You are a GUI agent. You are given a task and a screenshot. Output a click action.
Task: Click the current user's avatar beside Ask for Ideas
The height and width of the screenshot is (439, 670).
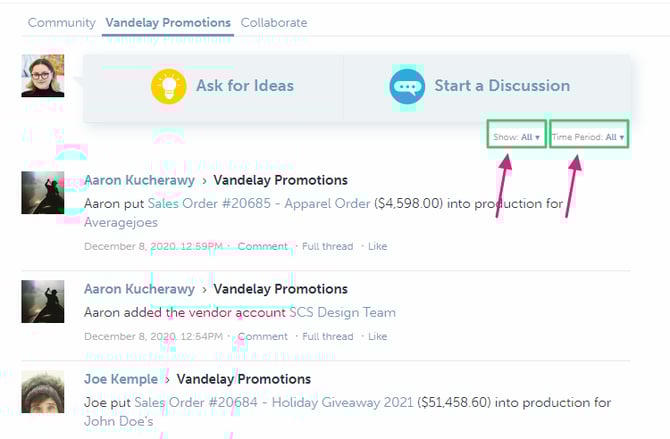click(43, 76)
